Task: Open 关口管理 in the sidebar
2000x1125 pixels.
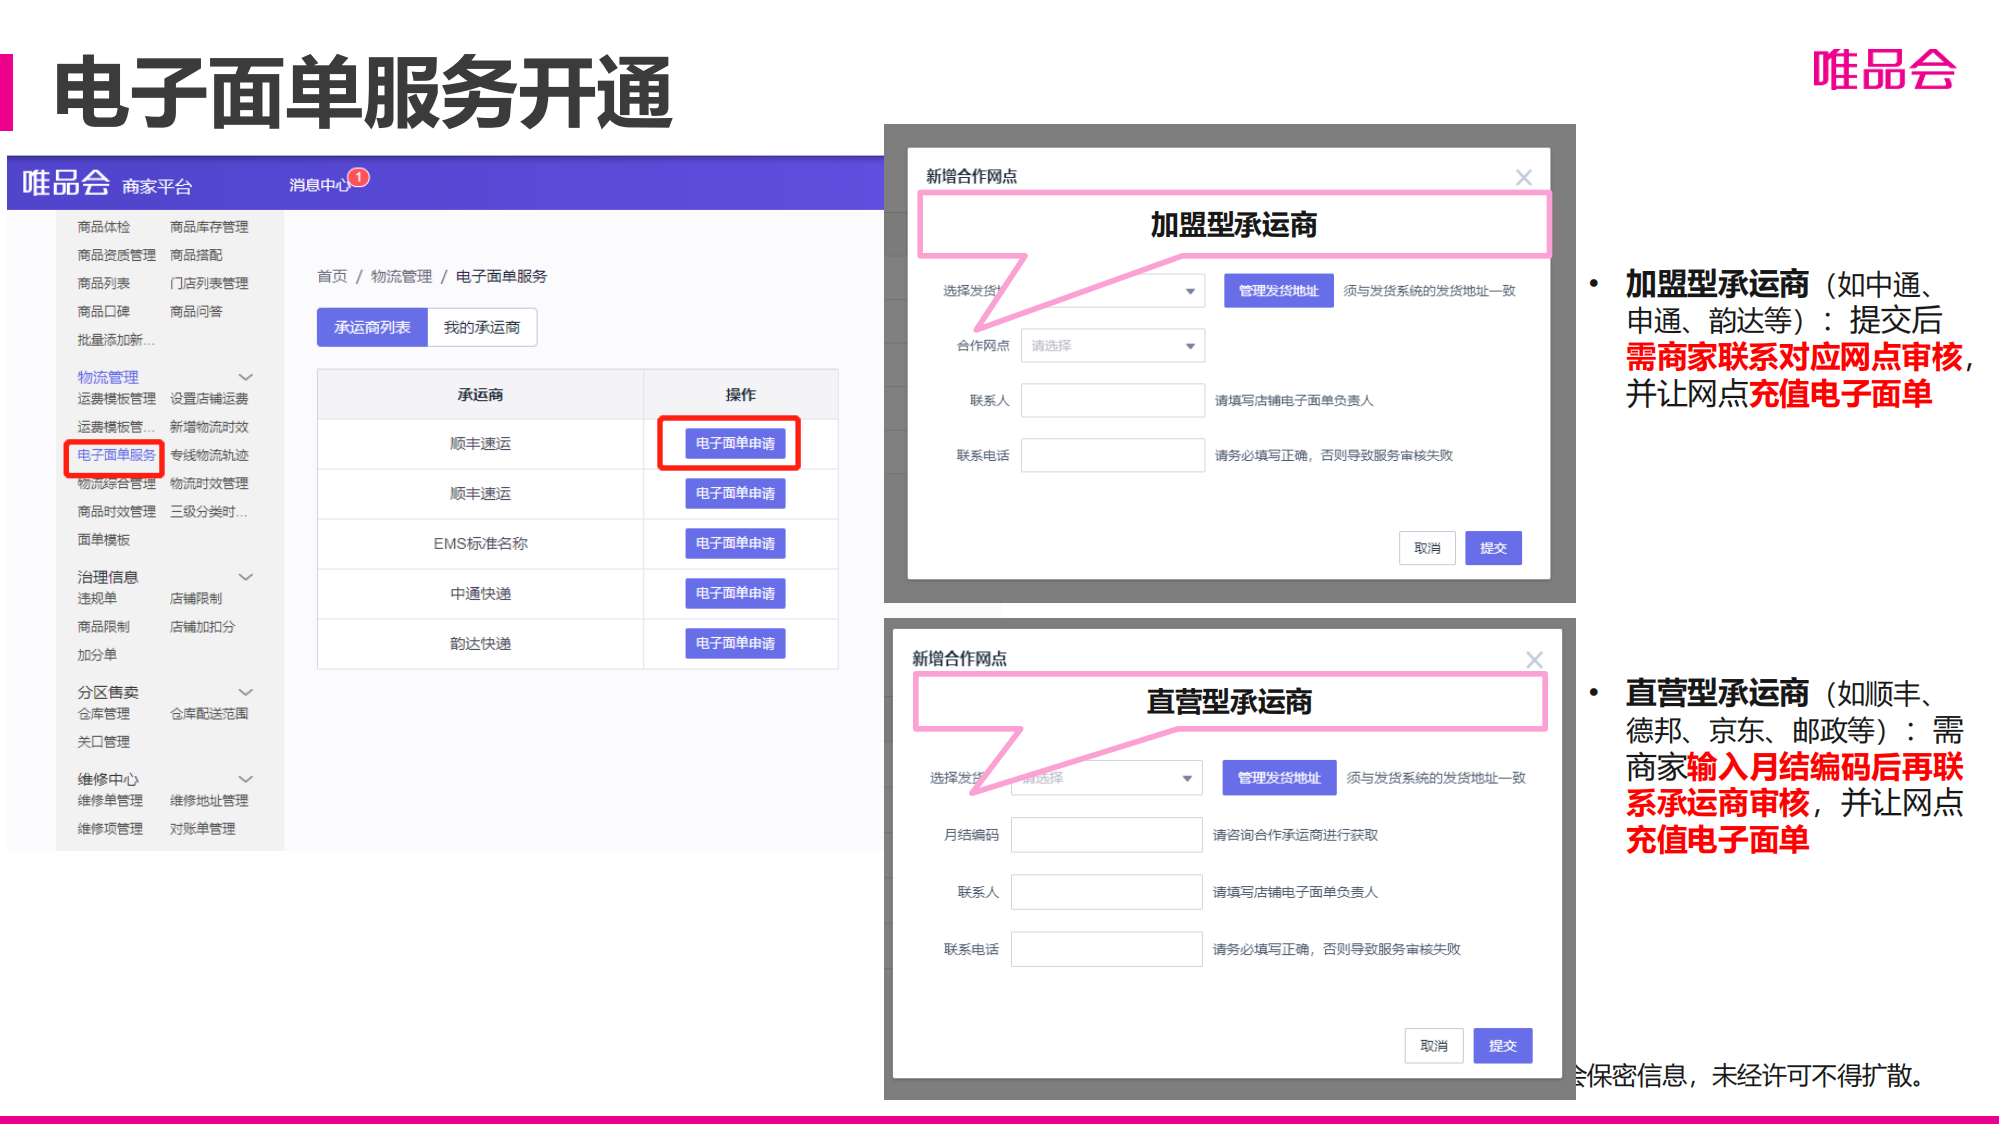Action: pos(104,742)
